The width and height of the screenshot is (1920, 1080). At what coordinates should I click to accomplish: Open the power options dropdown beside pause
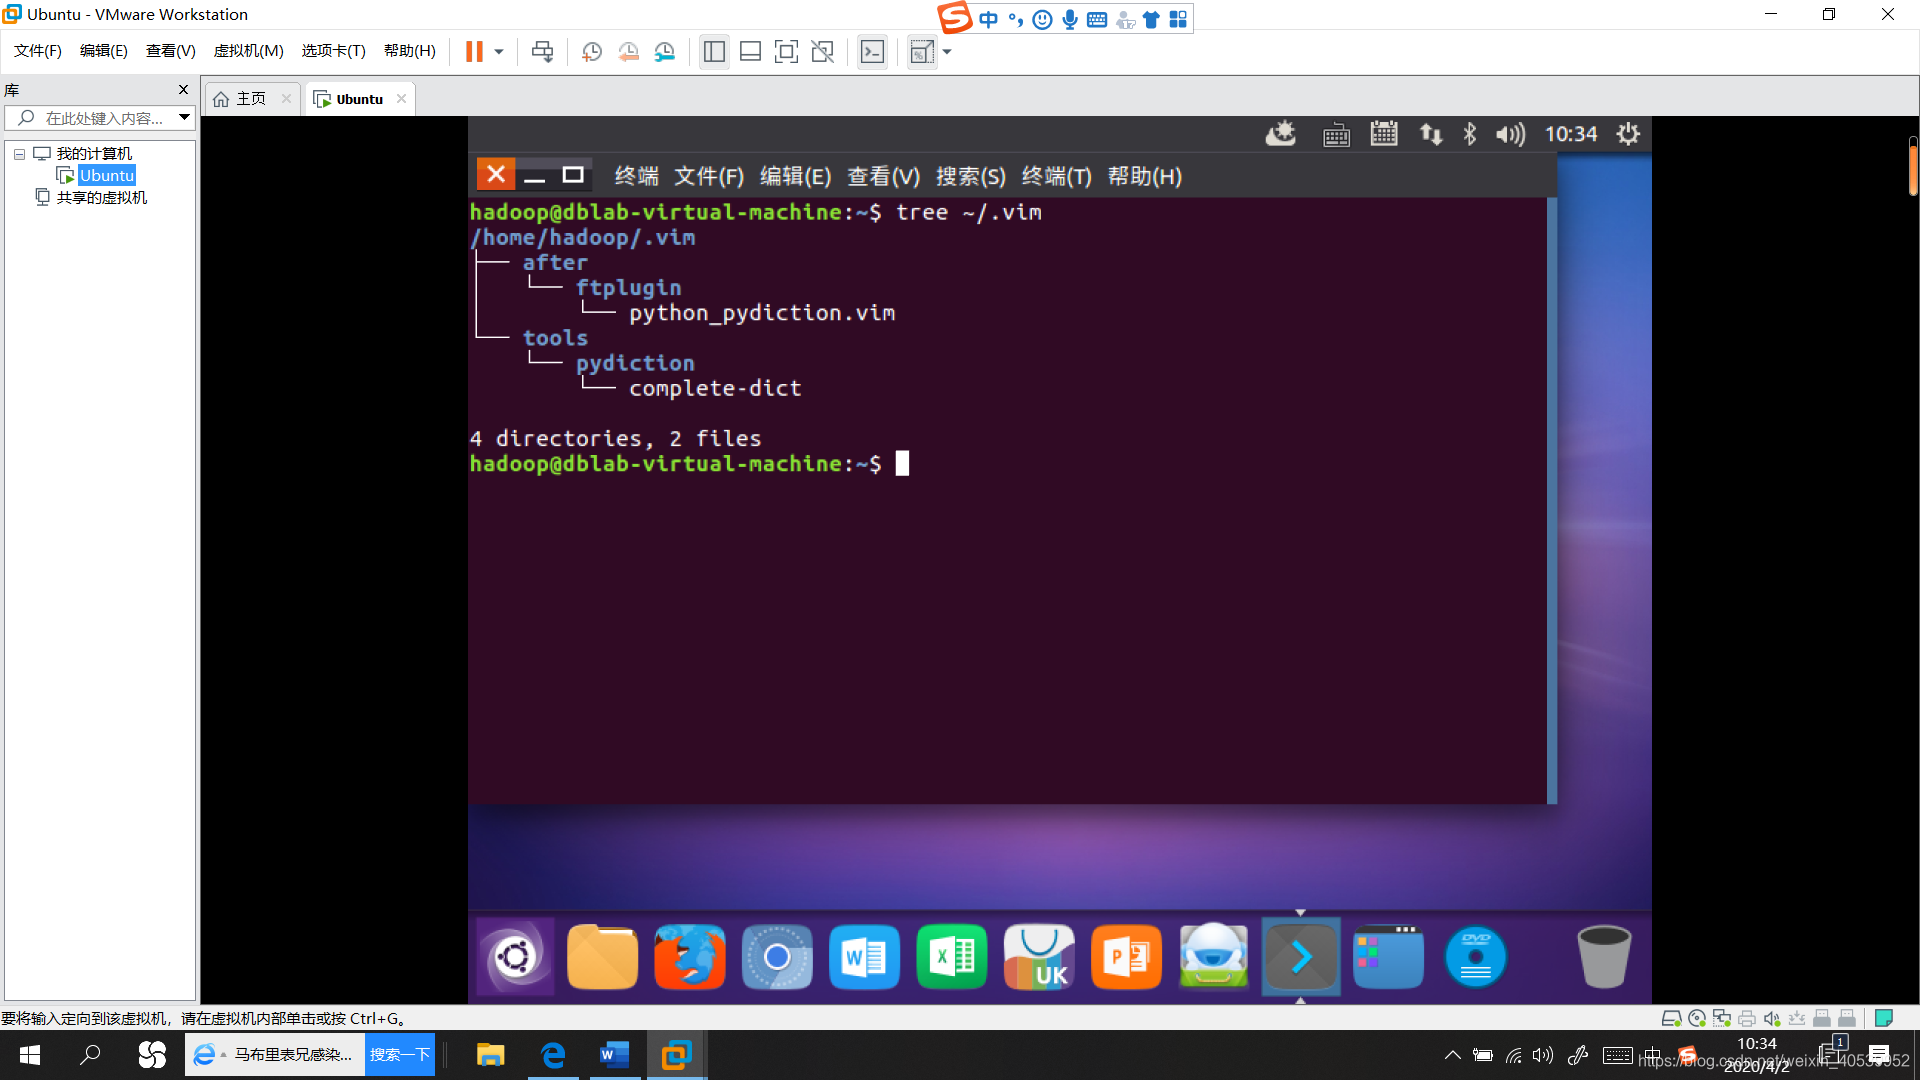(x=497, y=51)
